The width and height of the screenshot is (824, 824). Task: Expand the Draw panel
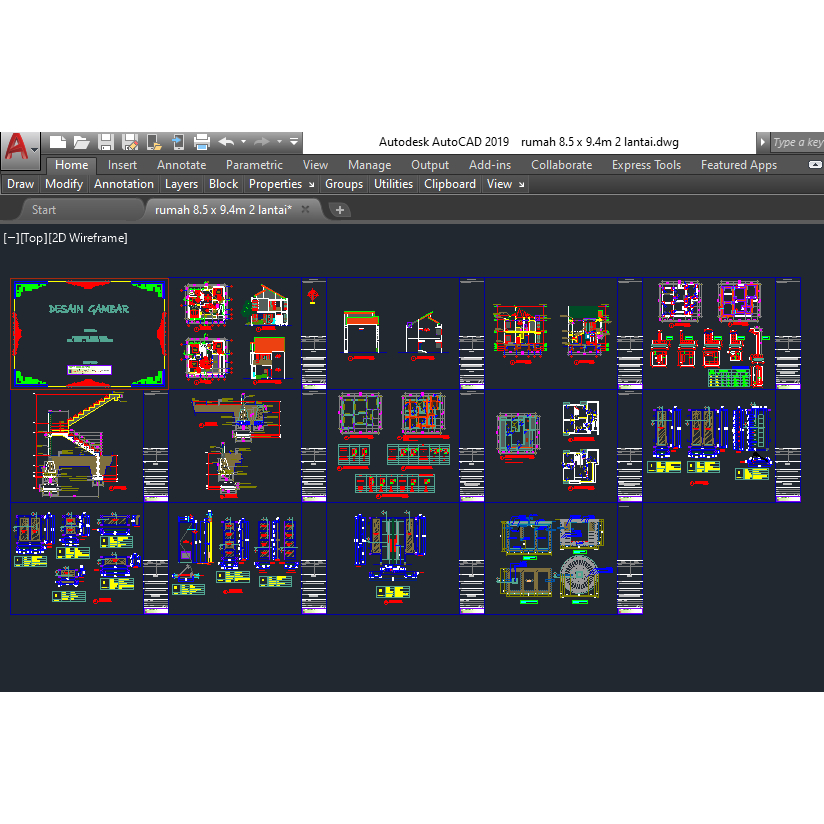pyautogui.click(x=20, y=184)
